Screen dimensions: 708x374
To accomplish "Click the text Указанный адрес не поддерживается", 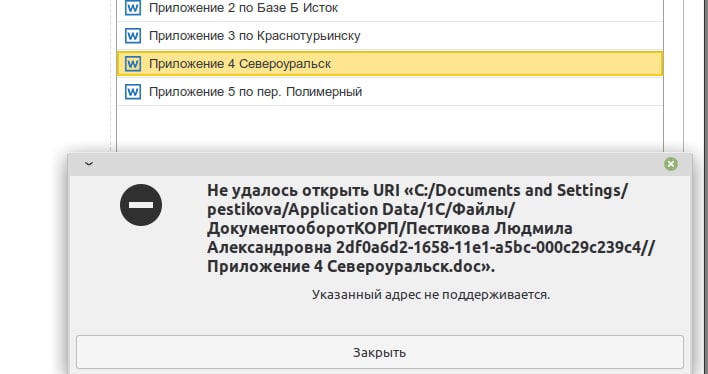I will pos(431,295).
